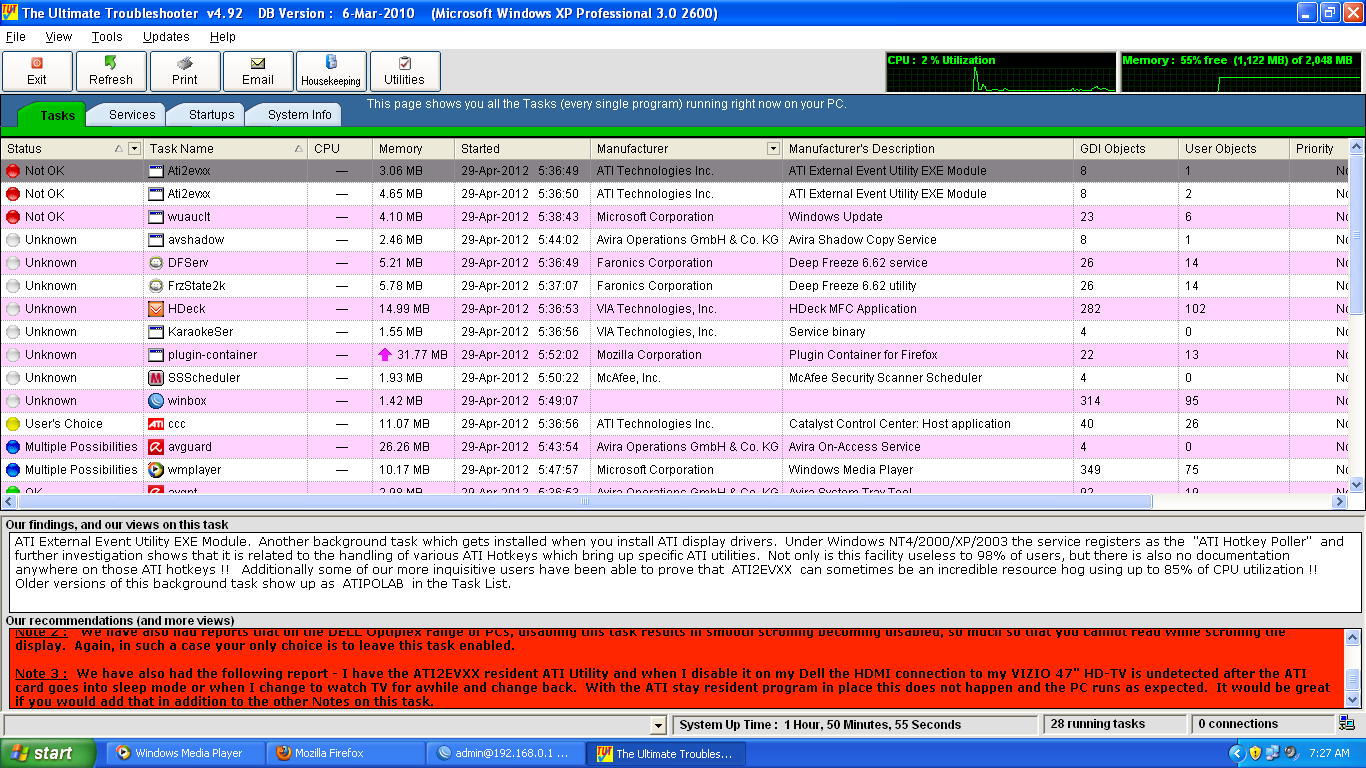Click the Memory usage graph
Screen dimensions: 1366x768
[1241, 73]
